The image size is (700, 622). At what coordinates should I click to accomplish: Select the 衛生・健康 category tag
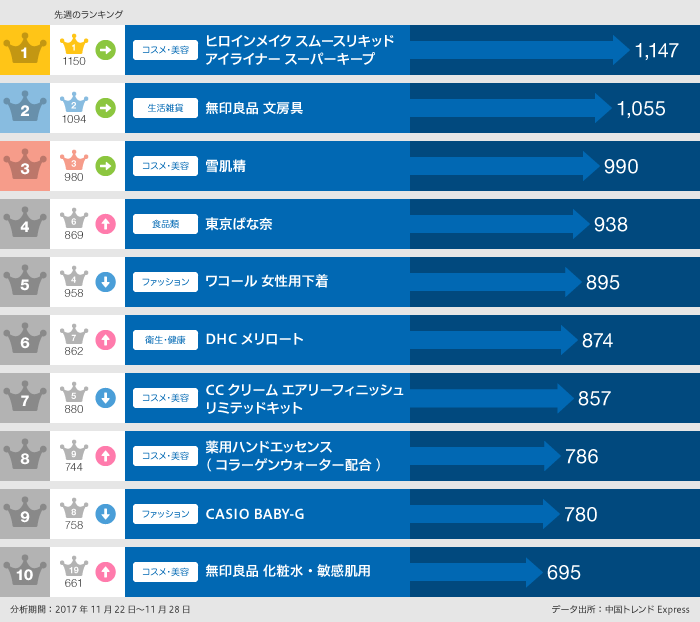click(165, 340)
